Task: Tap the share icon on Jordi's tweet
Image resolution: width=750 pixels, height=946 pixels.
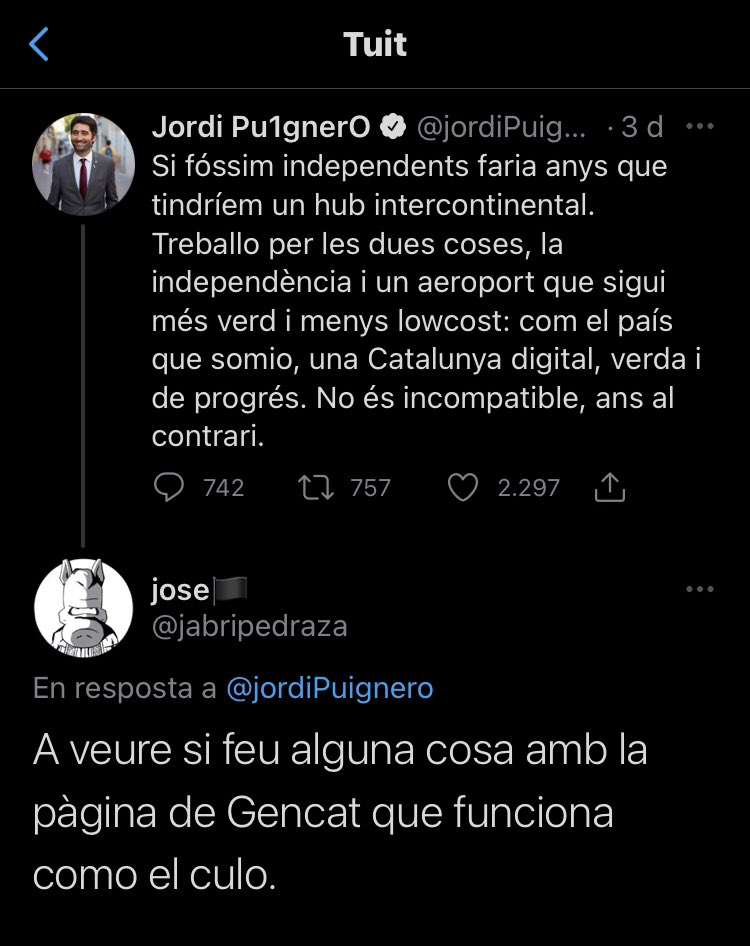Action: click(609, 487)
